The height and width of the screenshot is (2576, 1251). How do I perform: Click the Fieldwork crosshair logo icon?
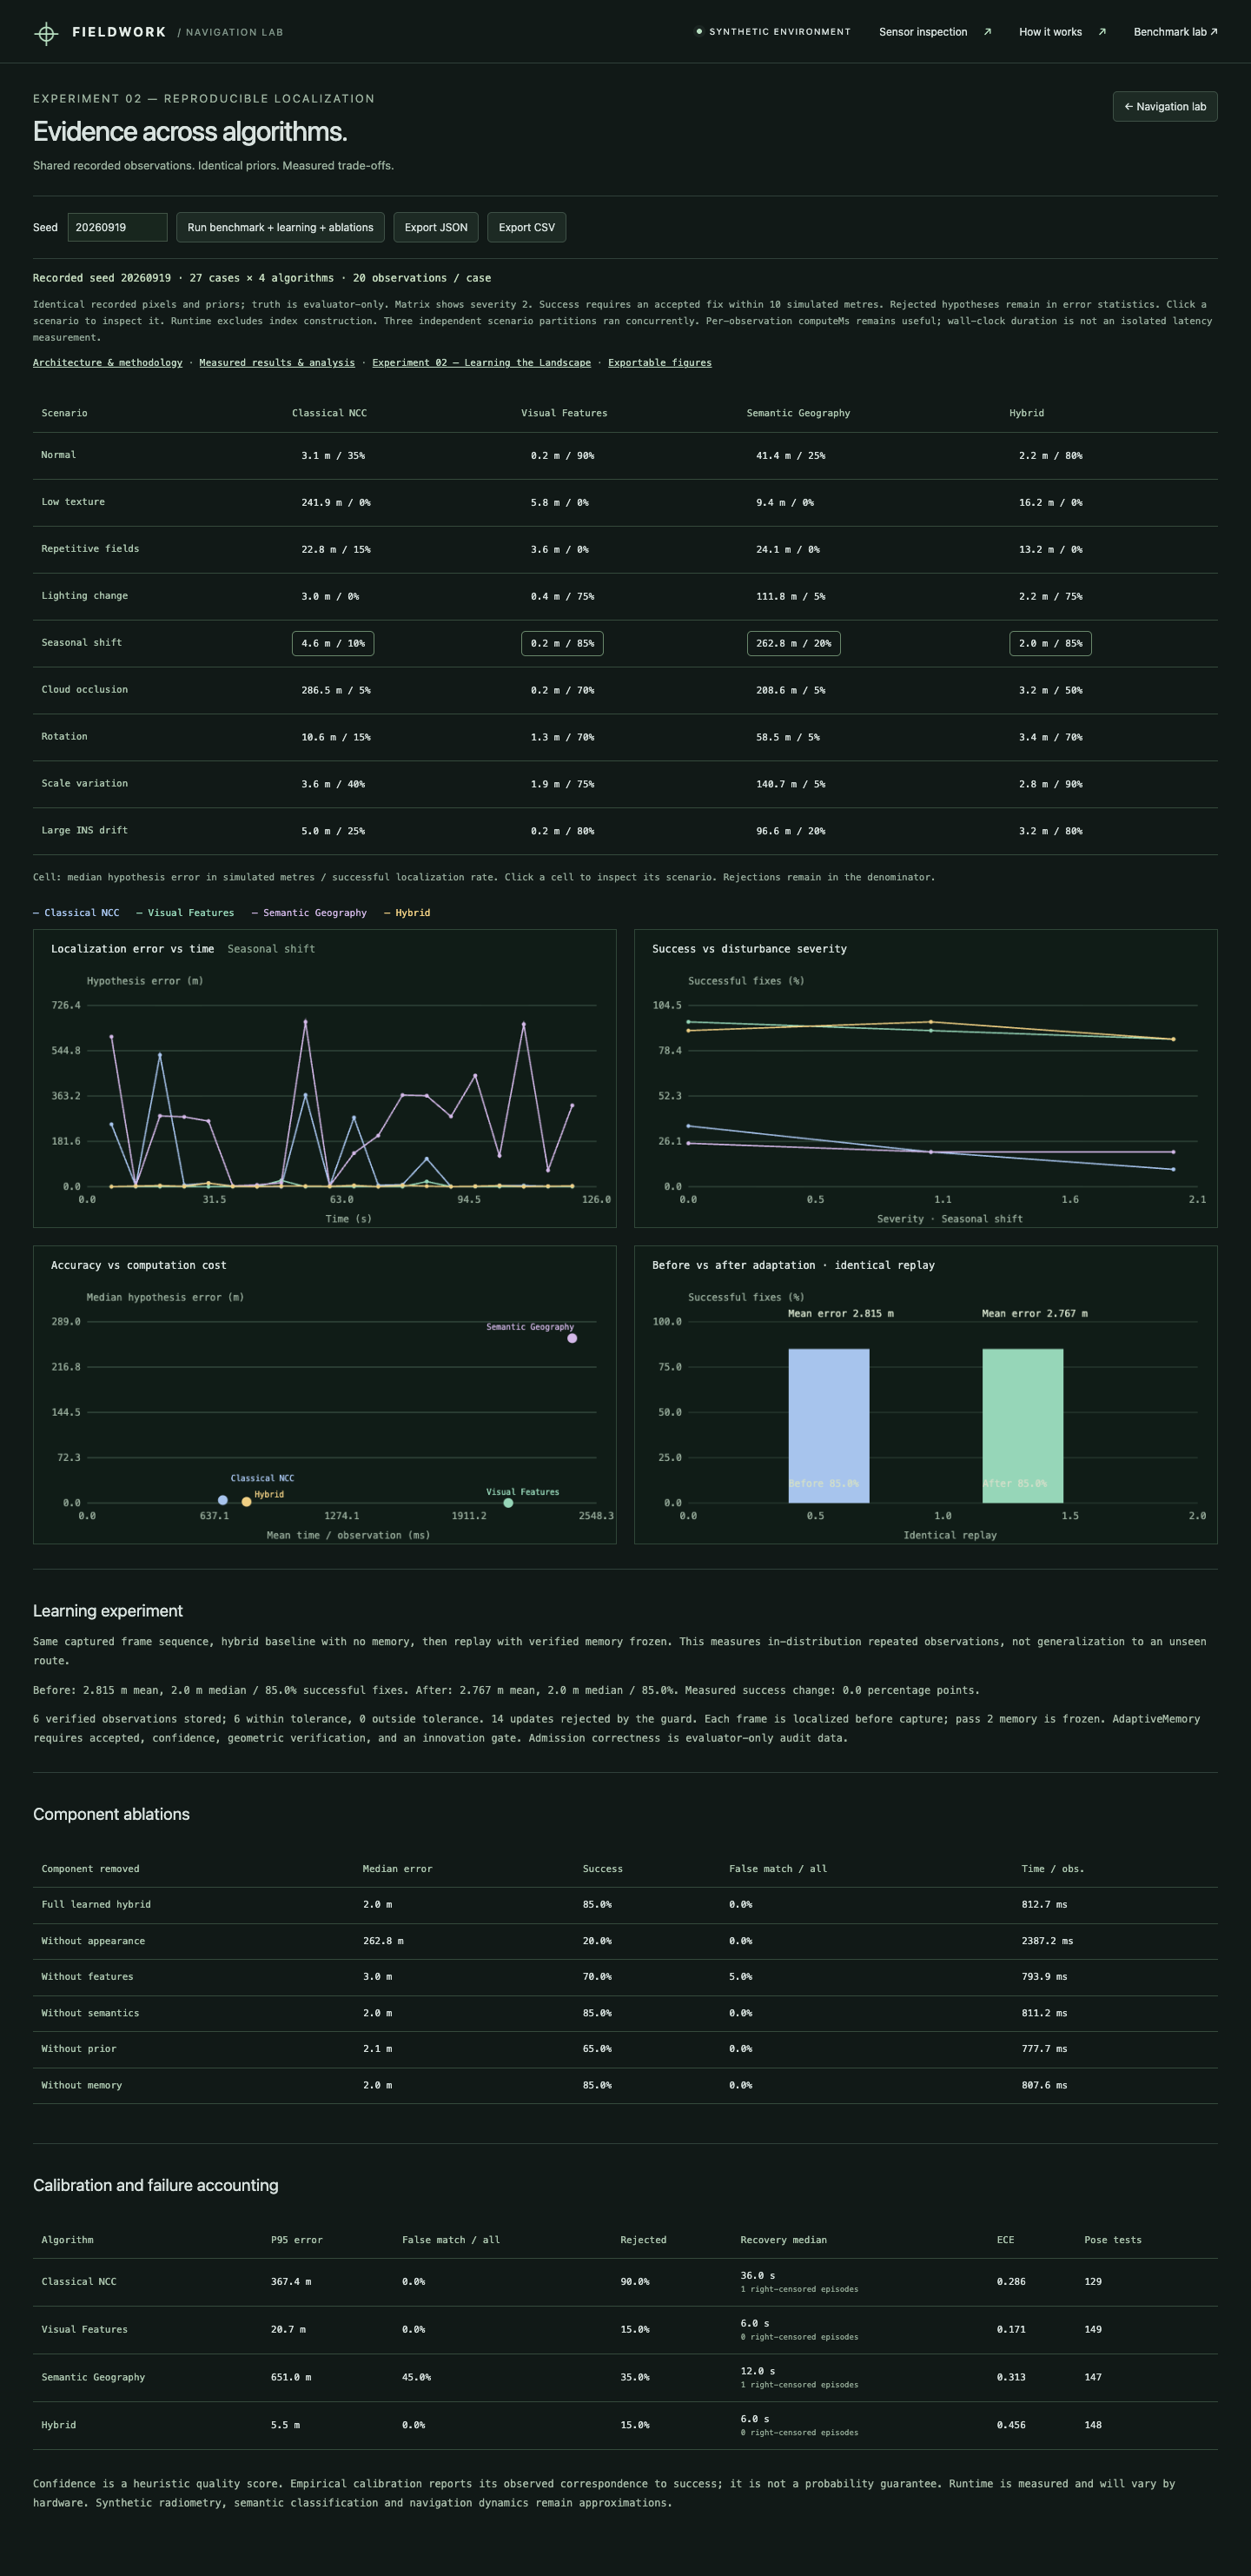point(46,33)
